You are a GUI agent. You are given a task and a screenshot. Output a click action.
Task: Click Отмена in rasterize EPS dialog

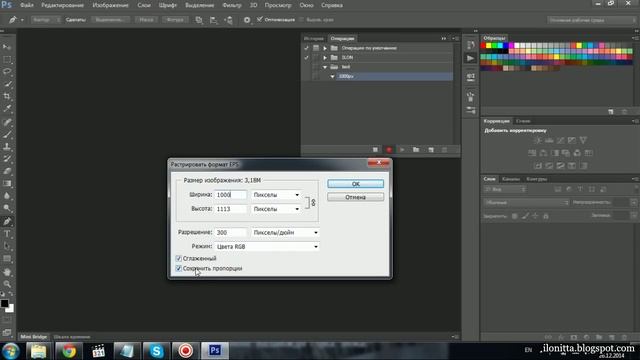click(356, 197)
